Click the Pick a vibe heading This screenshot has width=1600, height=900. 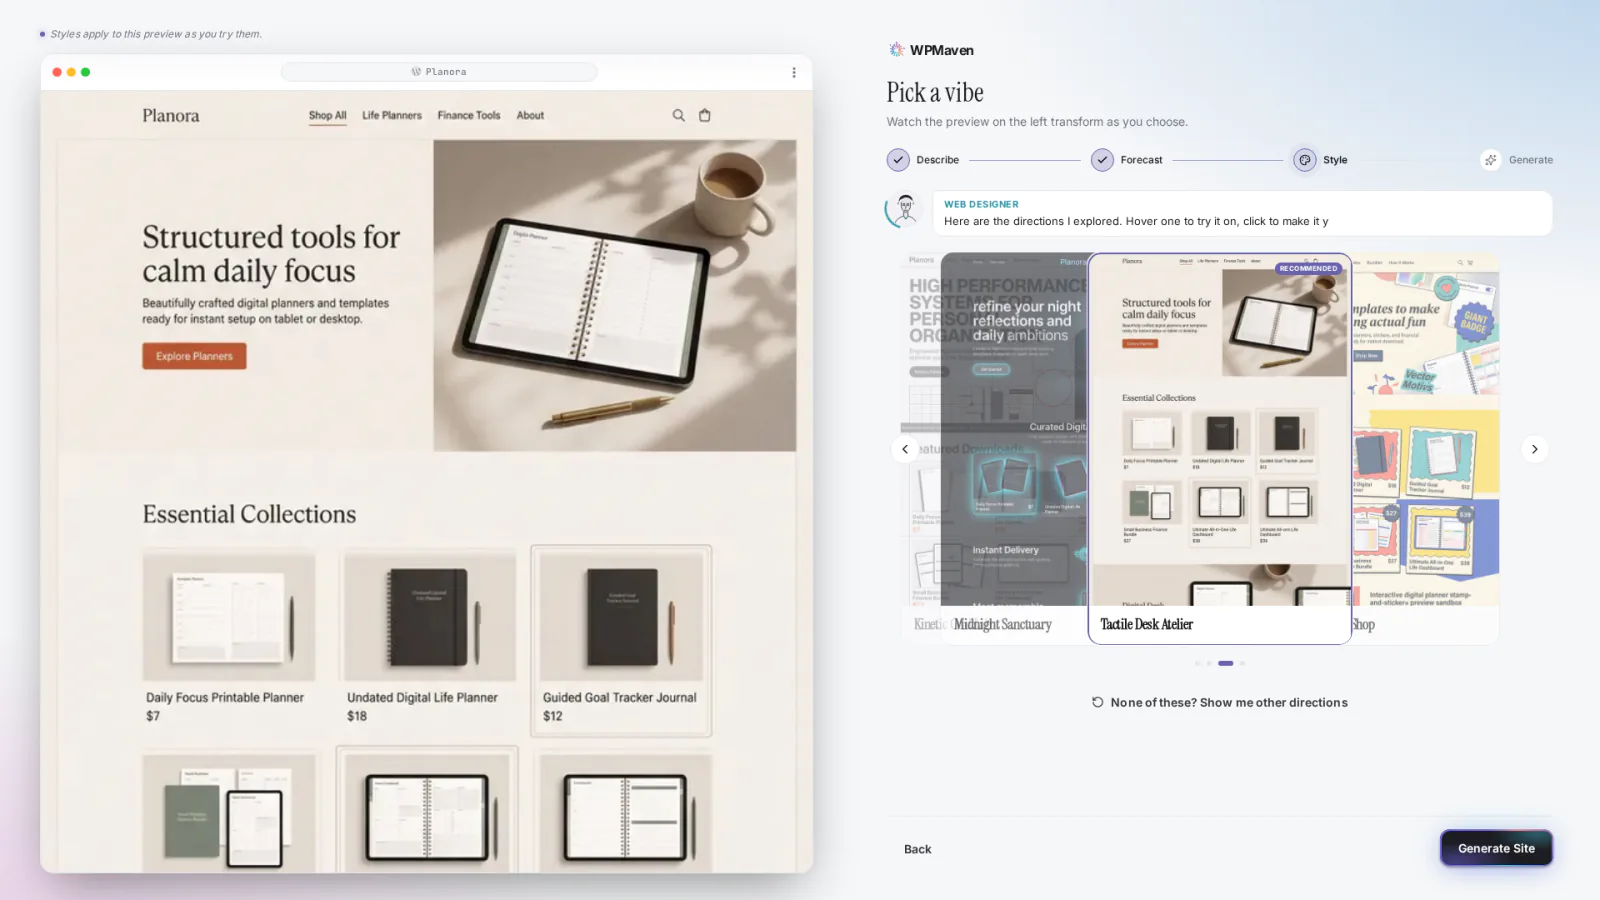click(x=935, y=93)
